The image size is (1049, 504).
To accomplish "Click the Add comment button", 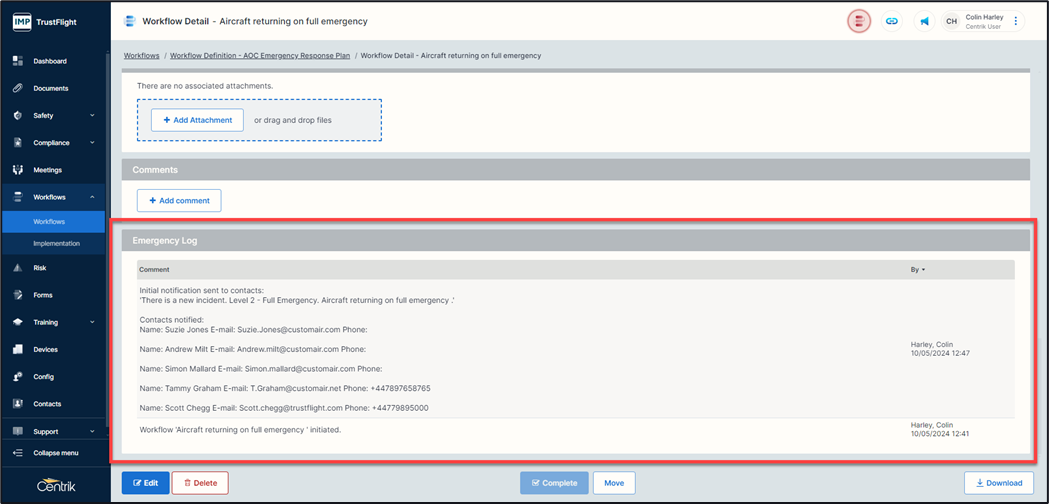I will point(179,200).
